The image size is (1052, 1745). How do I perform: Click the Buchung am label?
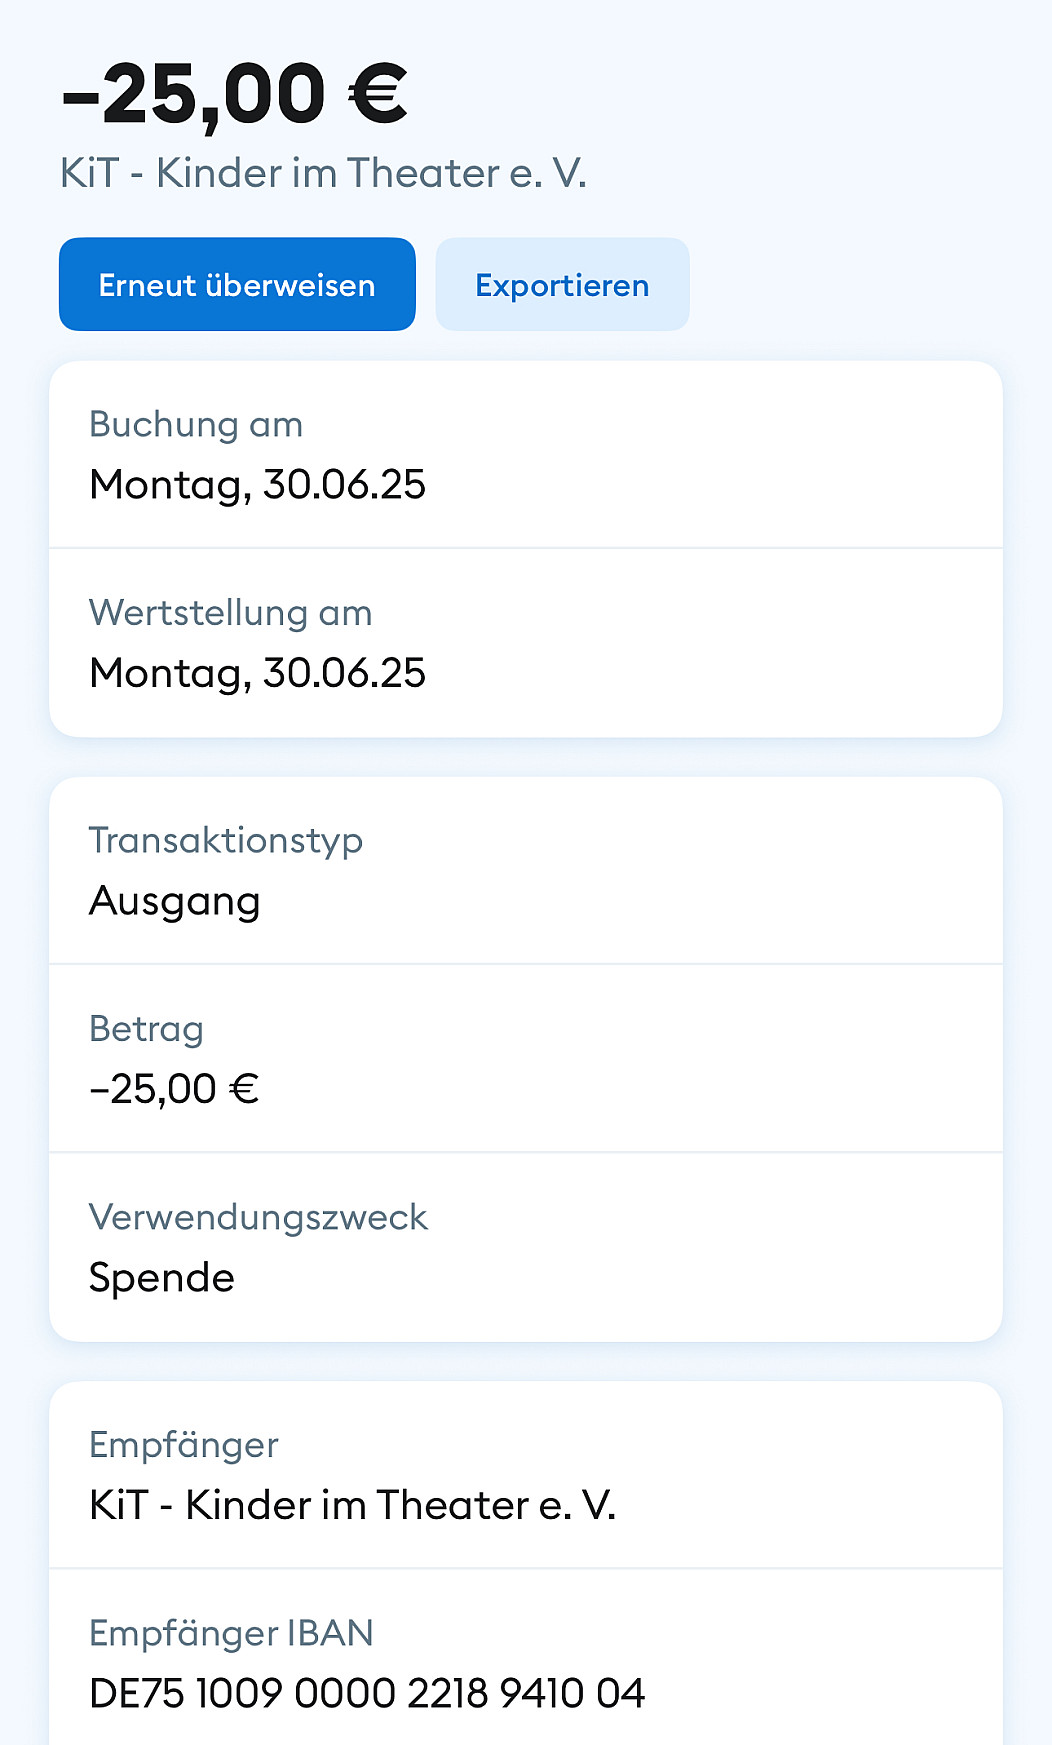(x=196, y=425)
